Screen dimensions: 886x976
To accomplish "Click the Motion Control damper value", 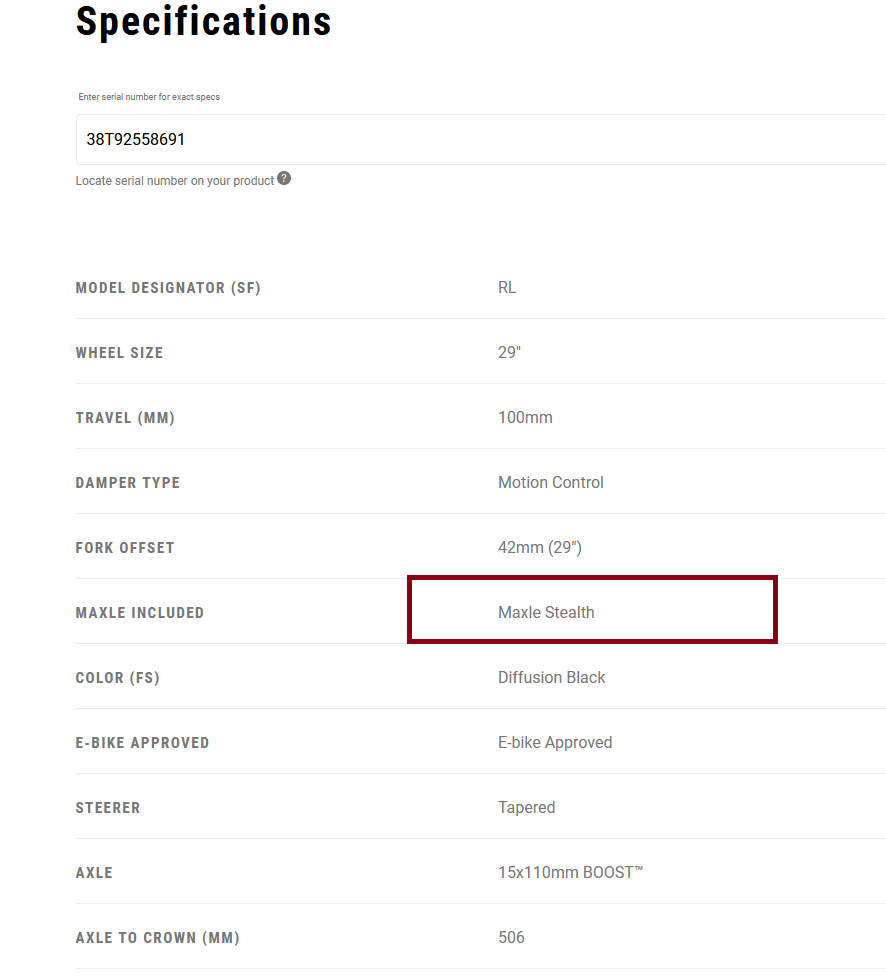I will 551,483.
